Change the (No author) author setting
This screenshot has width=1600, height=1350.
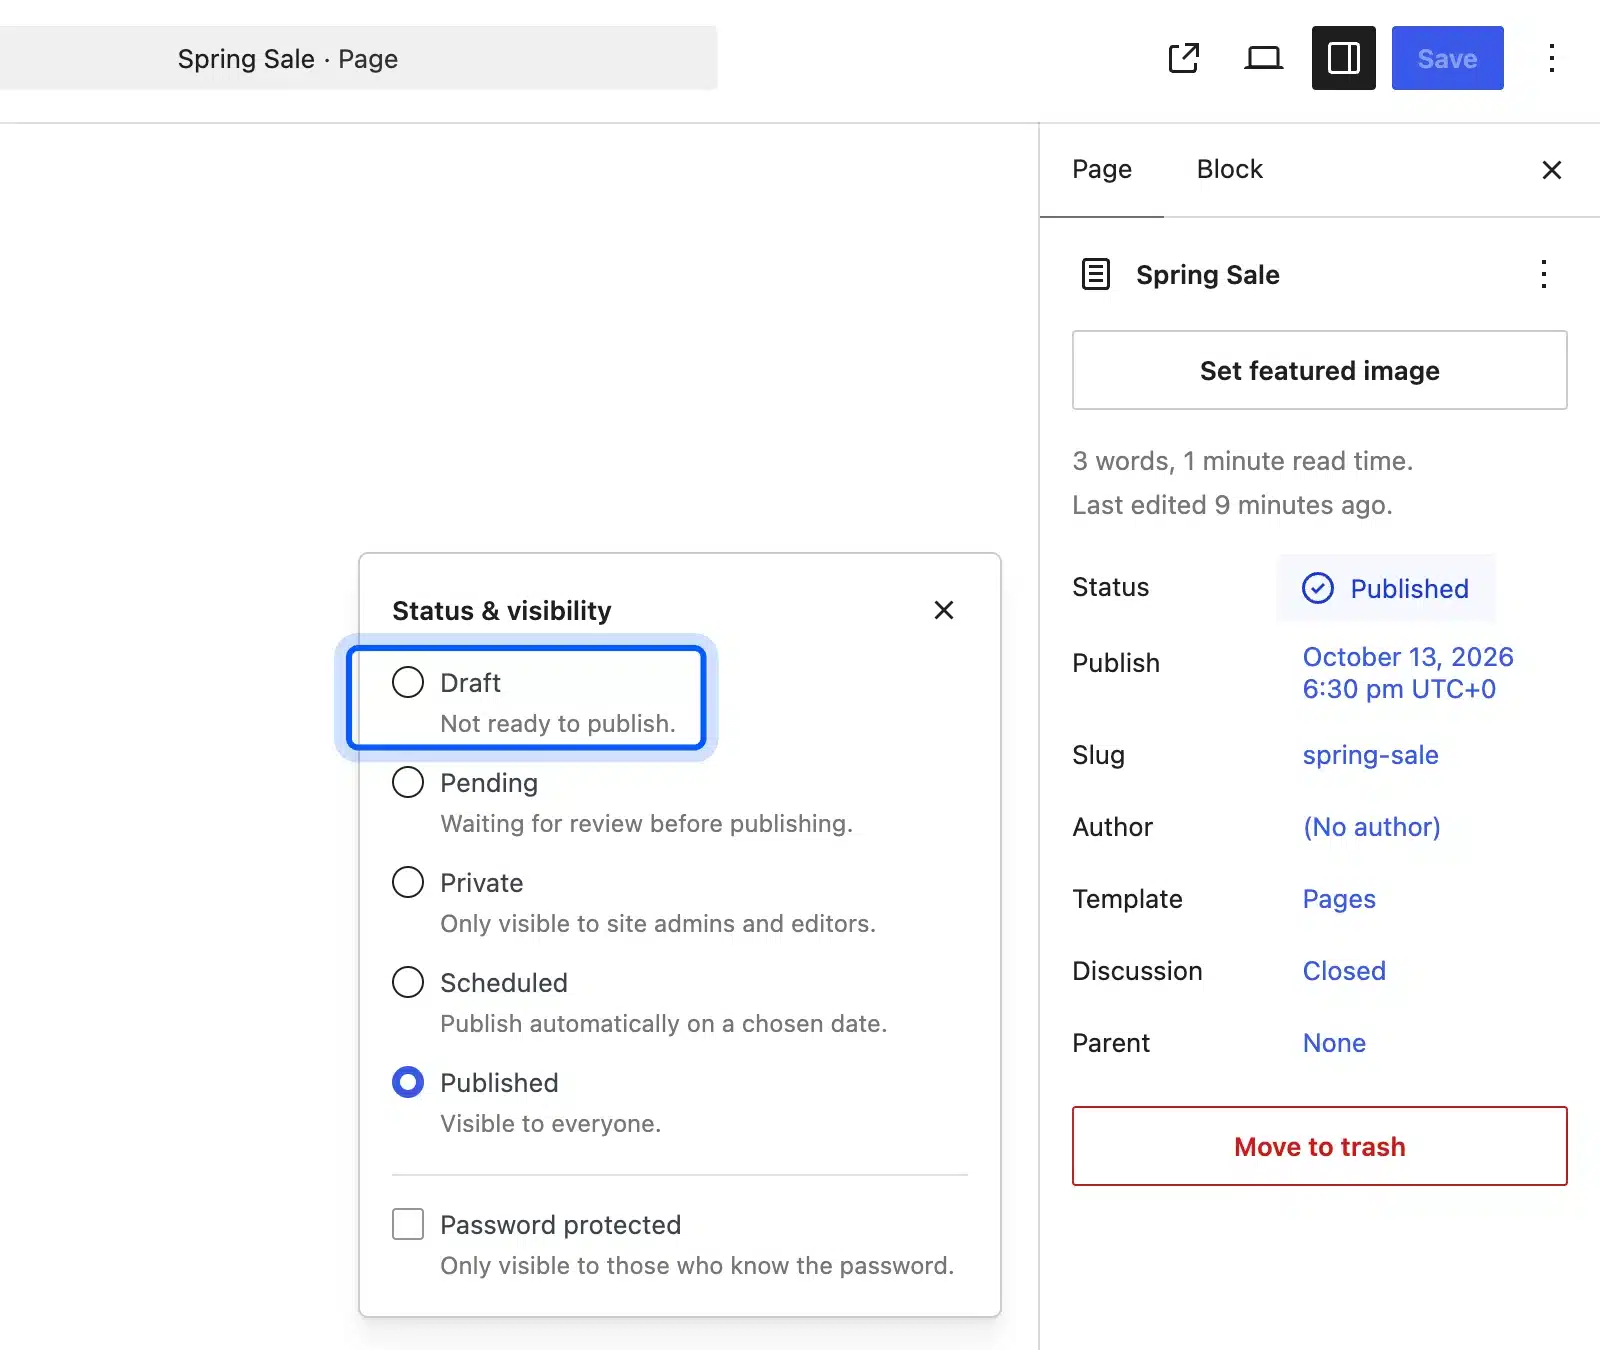click(x=1371, y=827)
